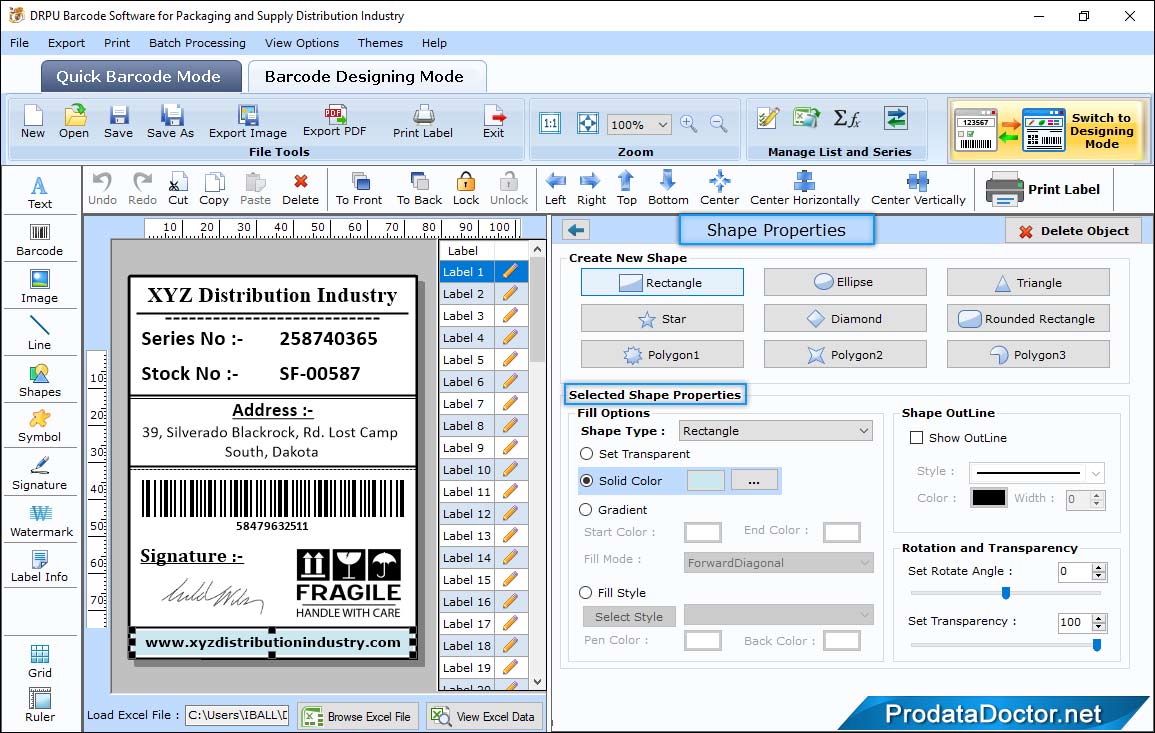1155x733 pixels.
Task: Pick the Line drawing tool
Action: click(x=40, y=333)
